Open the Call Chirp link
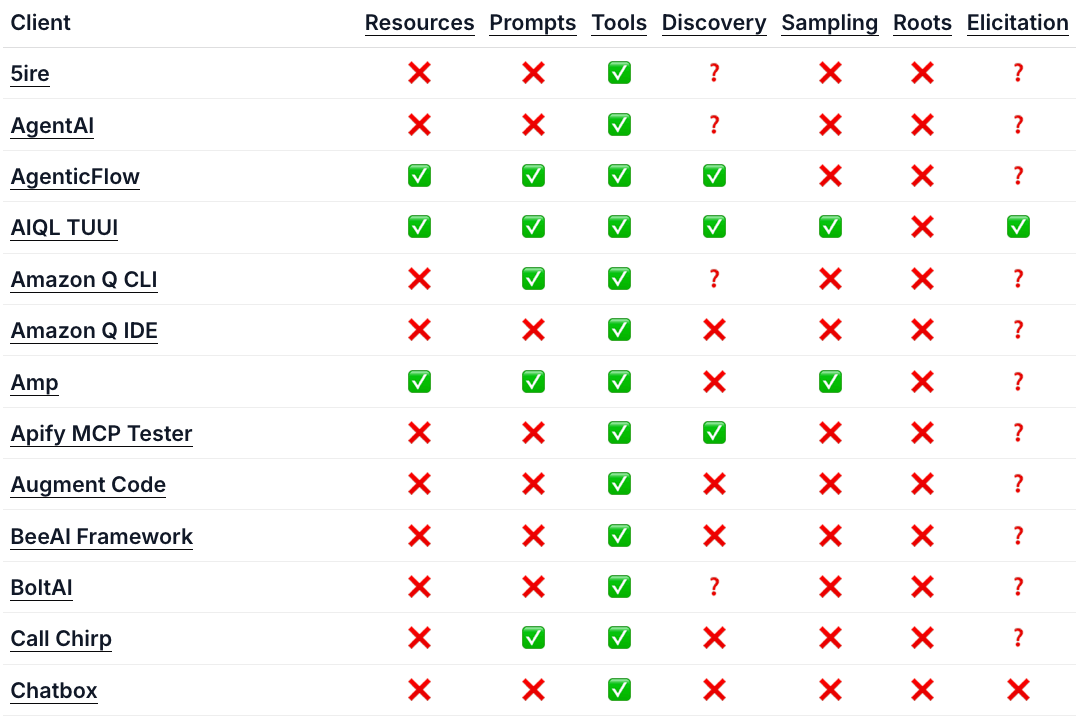This screenshot has height=716, width=1081. (61, 639)
